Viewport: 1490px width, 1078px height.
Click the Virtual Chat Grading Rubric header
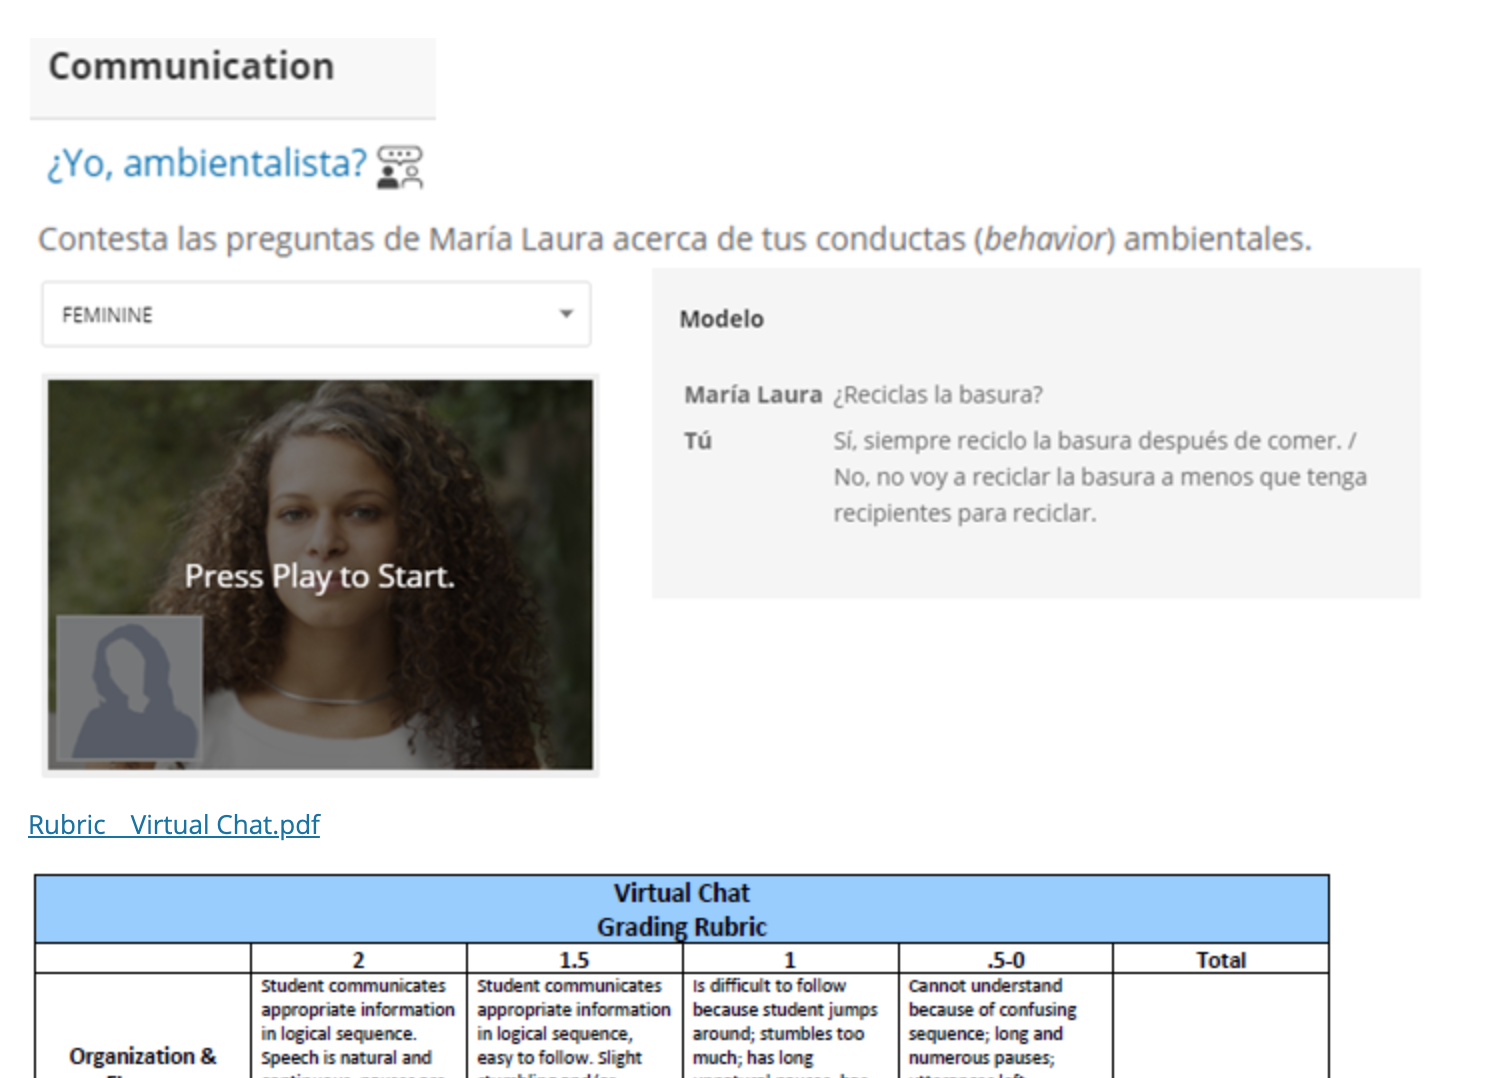coord(682,909)
